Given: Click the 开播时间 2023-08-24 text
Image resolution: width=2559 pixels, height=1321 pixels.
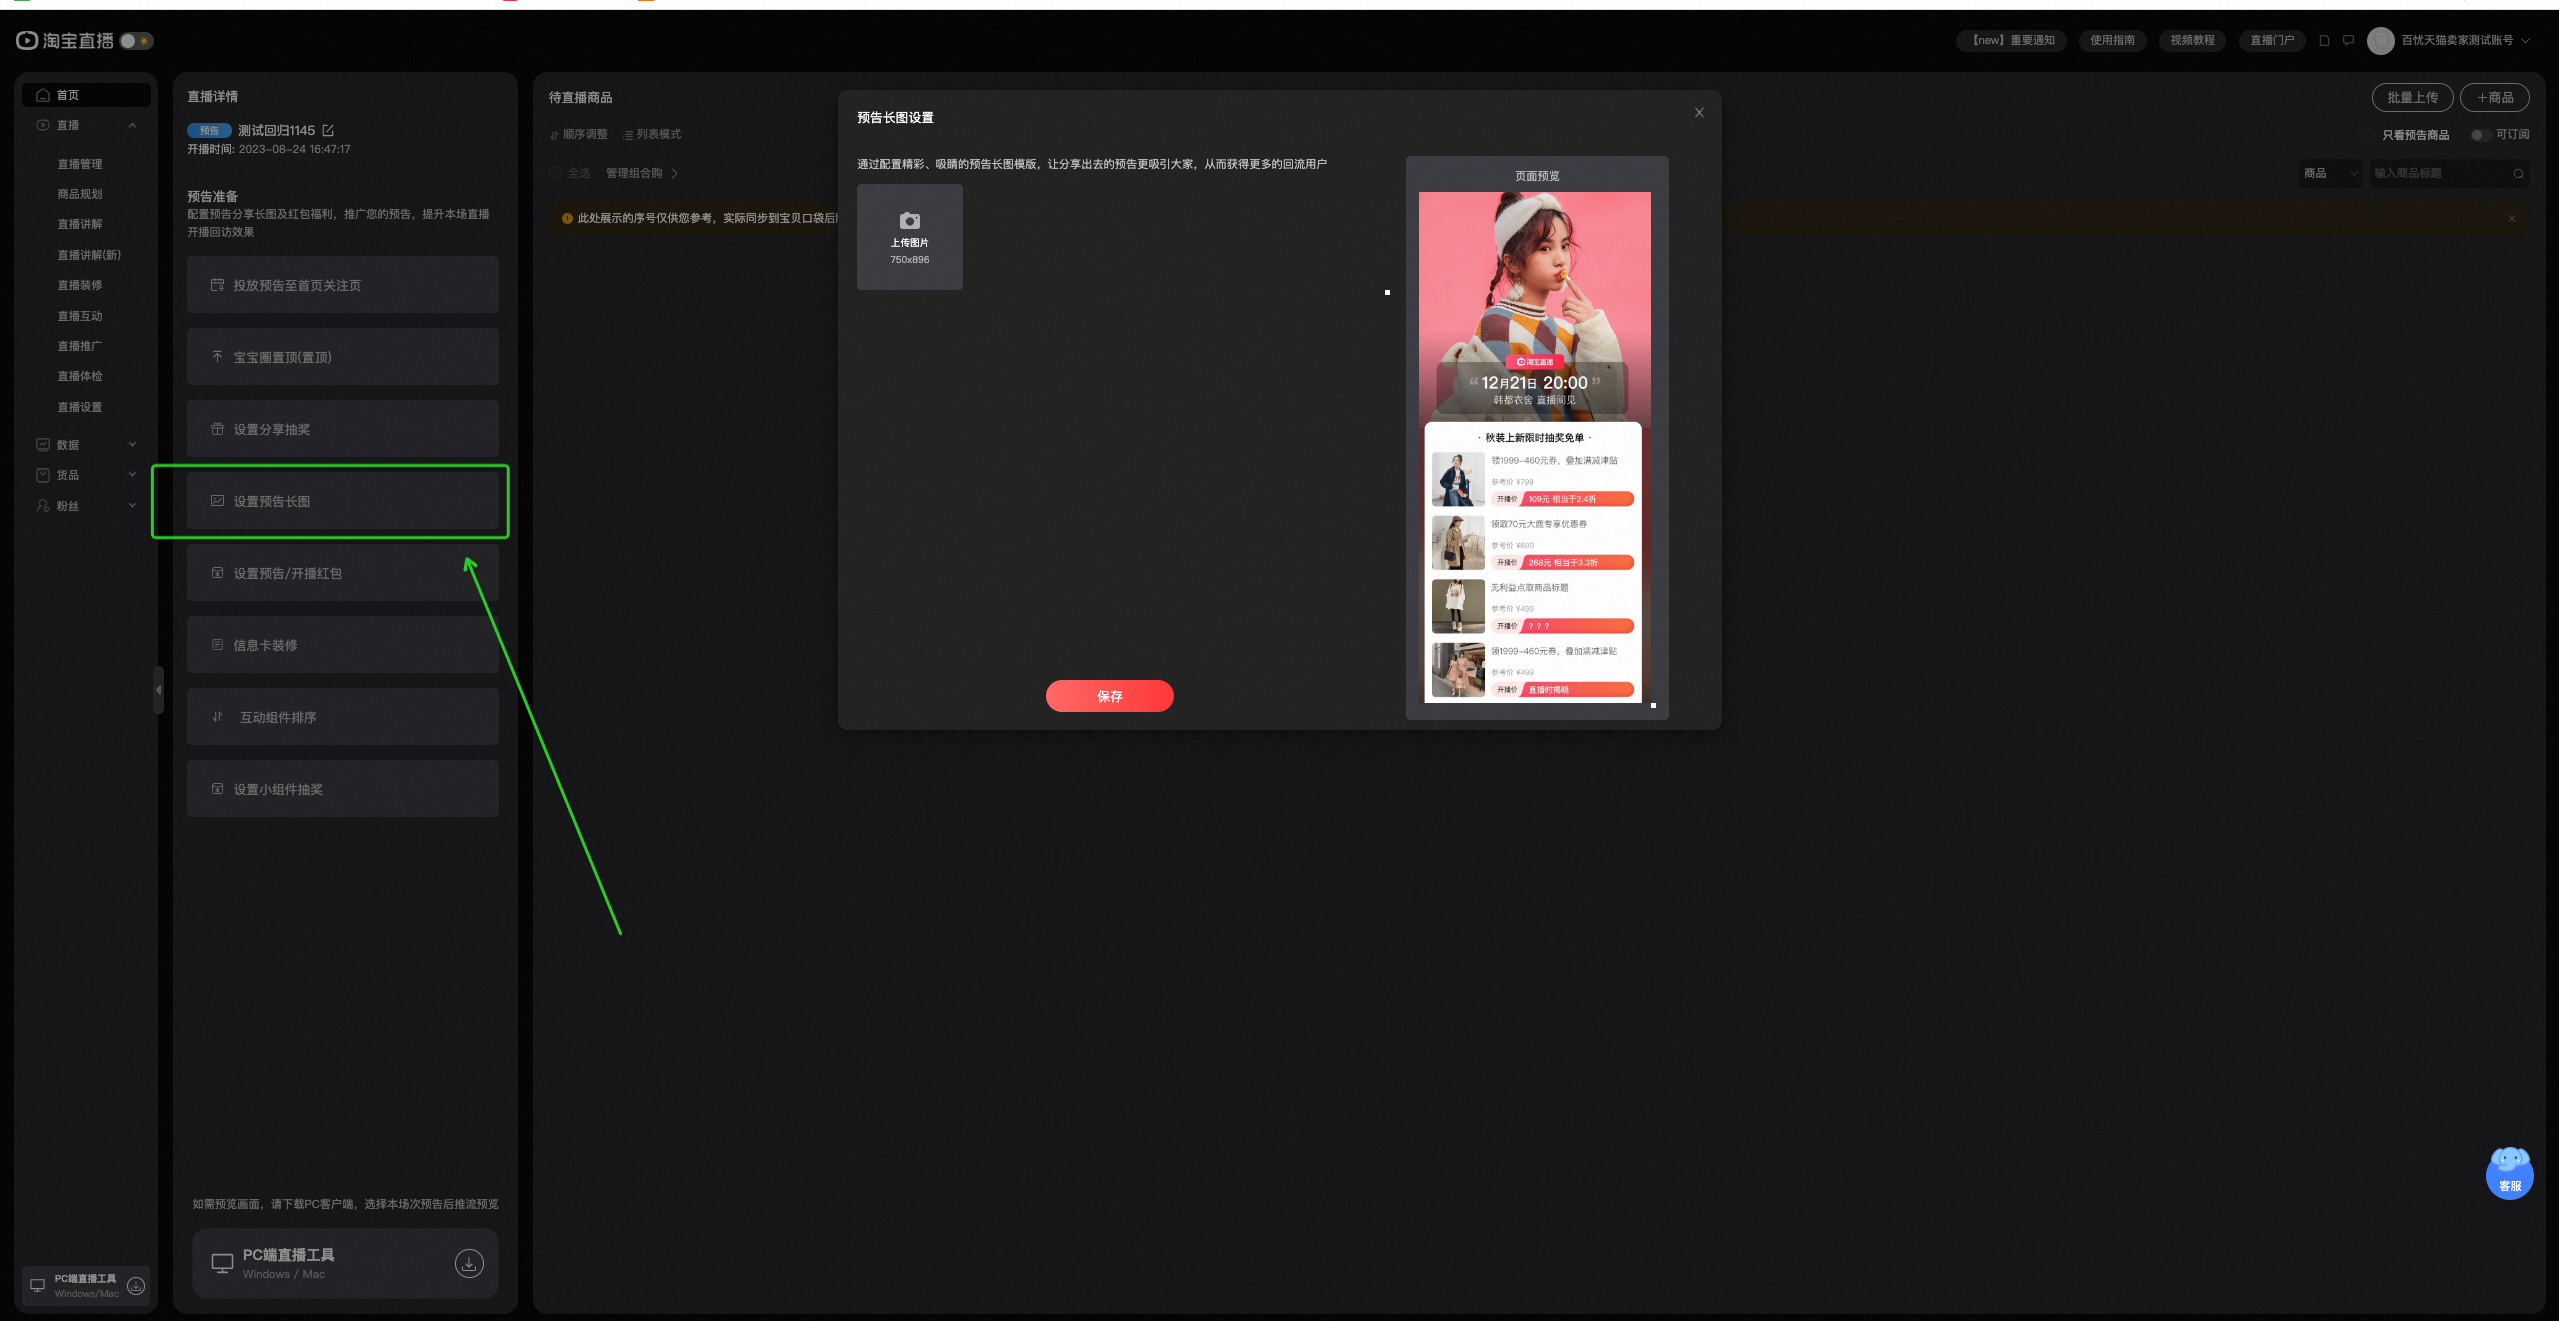Looking at the screenshot, I should click(269, 150).
